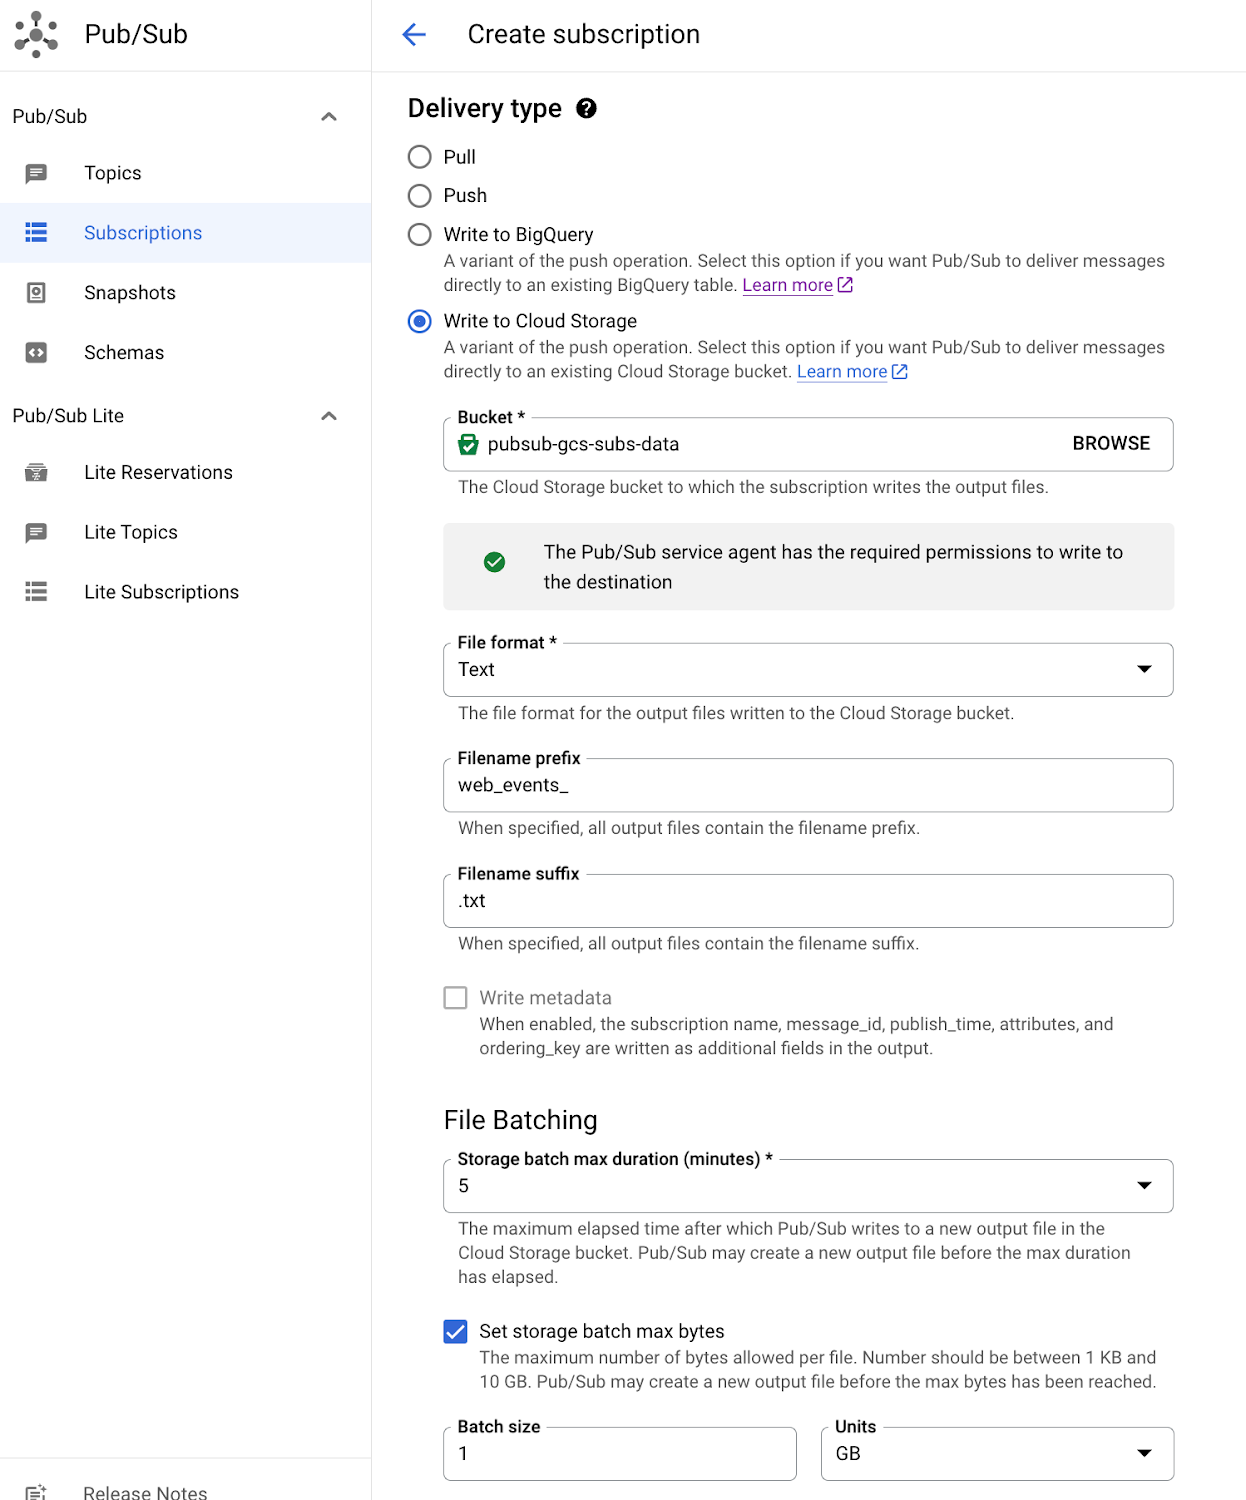Open Learn more link for BigQuery
This screenshot has height=1500, width=1246.
(787, 285)
